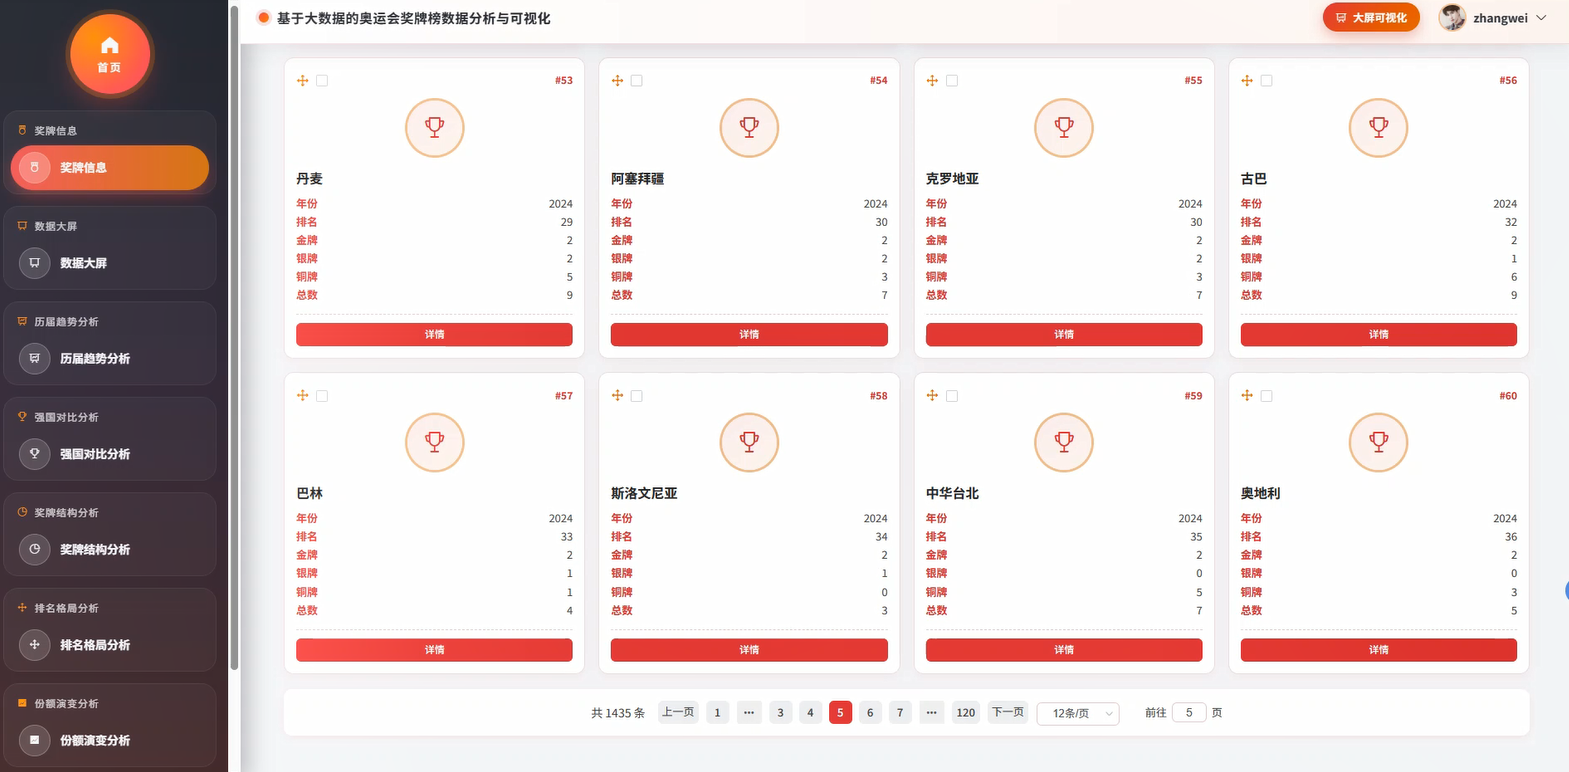Click the zhangwei user avatar
The image size is (1569, 772).
click(1452, 17)
